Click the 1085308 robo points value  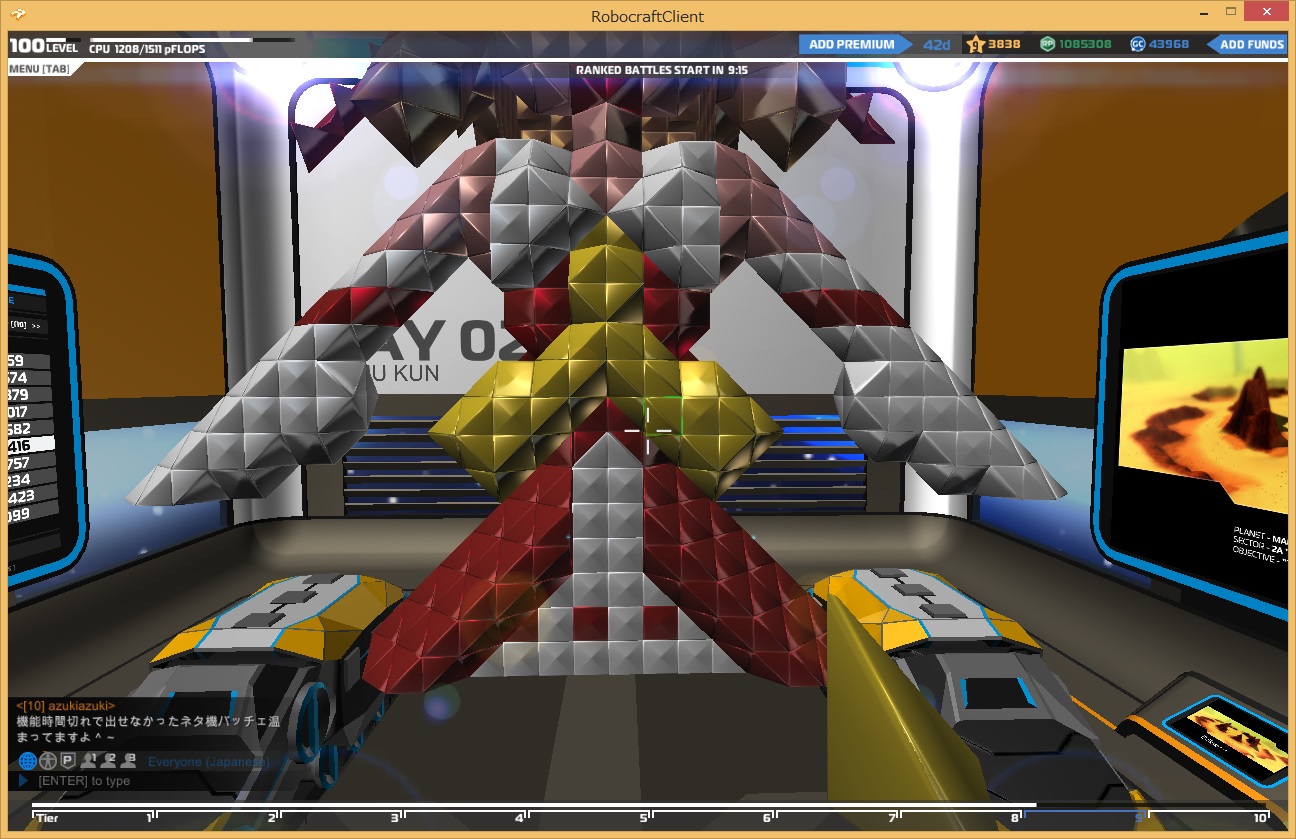pos(1085,44)
